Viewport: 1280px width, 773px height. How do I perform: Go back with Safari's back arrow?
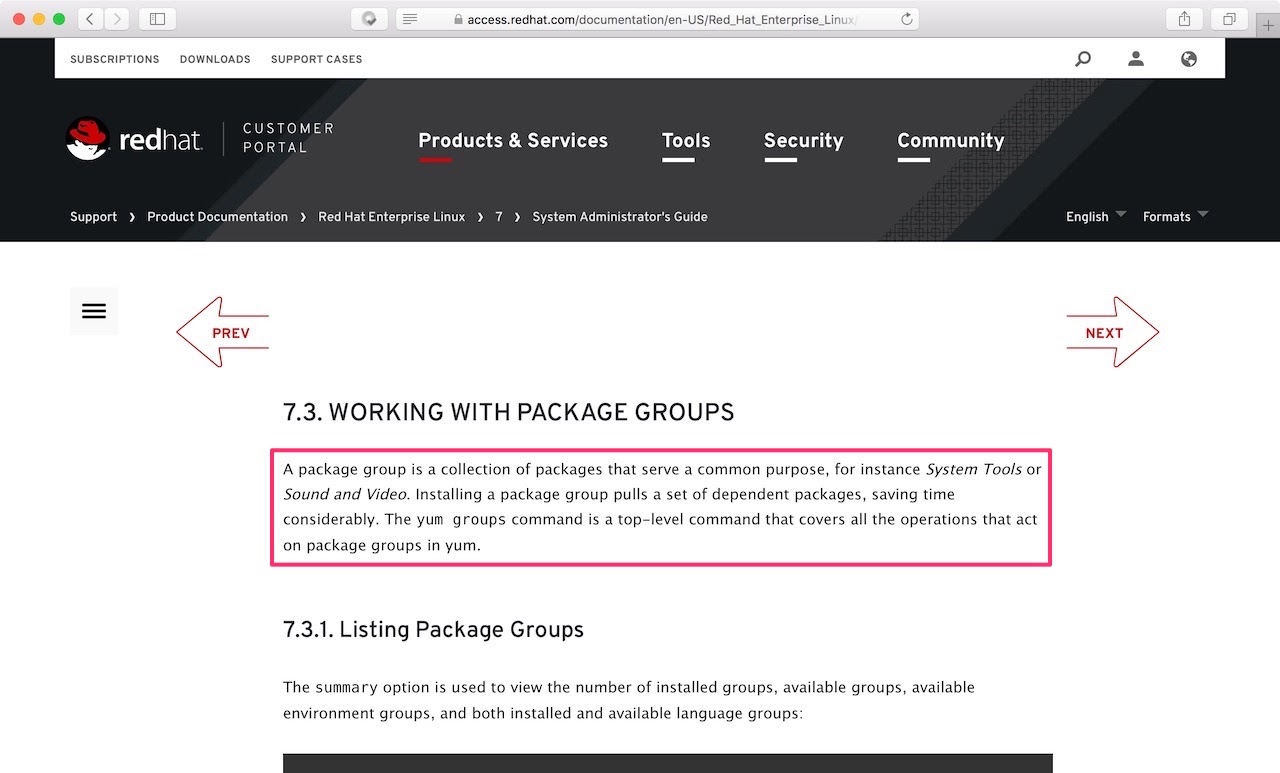tap(91, 19)
